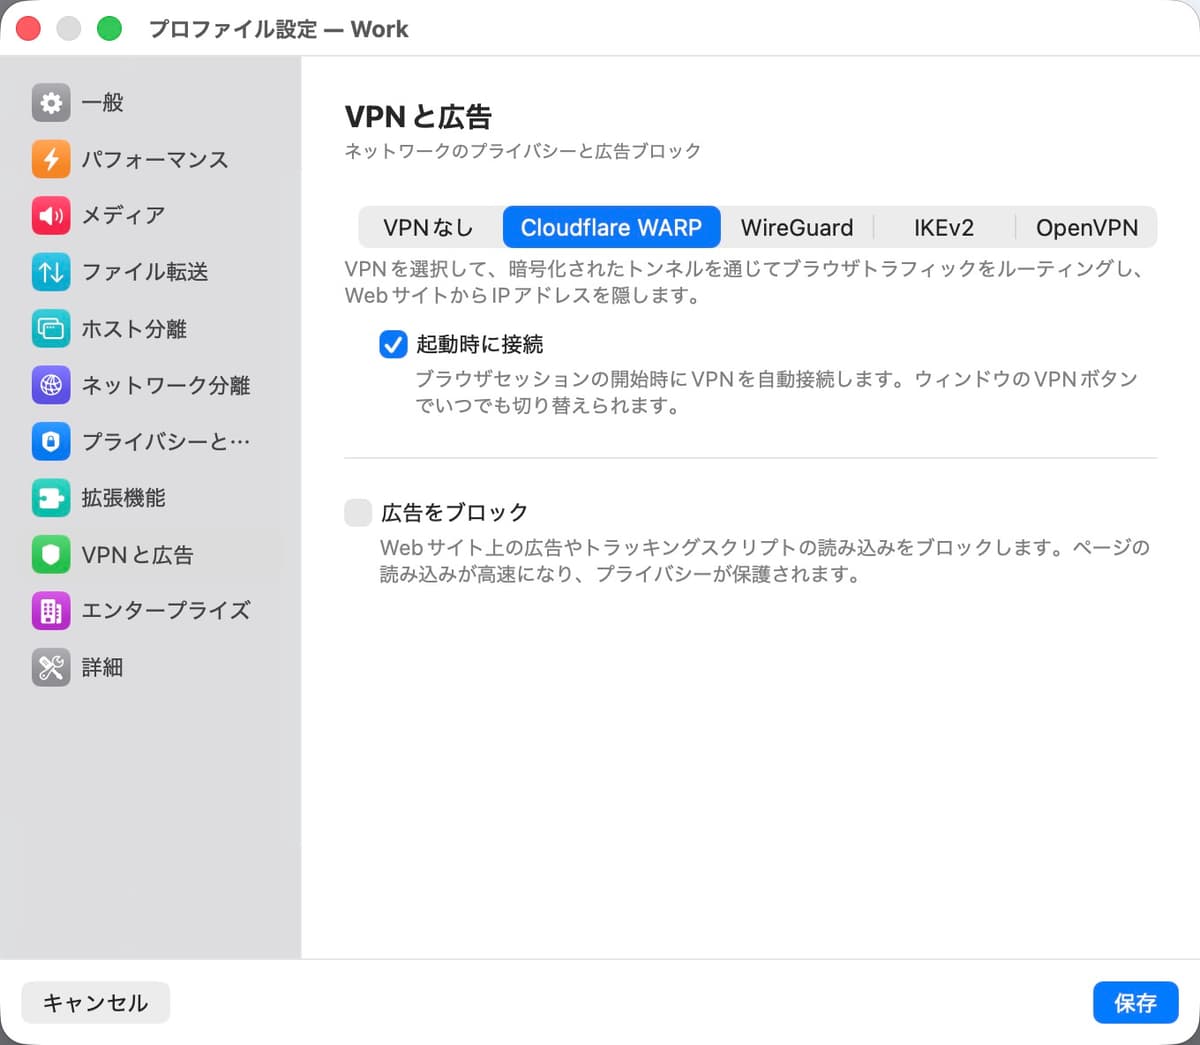Image resolution: width=1200 pixels, height=1045 pixels.
Task: Click the VPNと広告 page heading
Action: coord(418,117)
